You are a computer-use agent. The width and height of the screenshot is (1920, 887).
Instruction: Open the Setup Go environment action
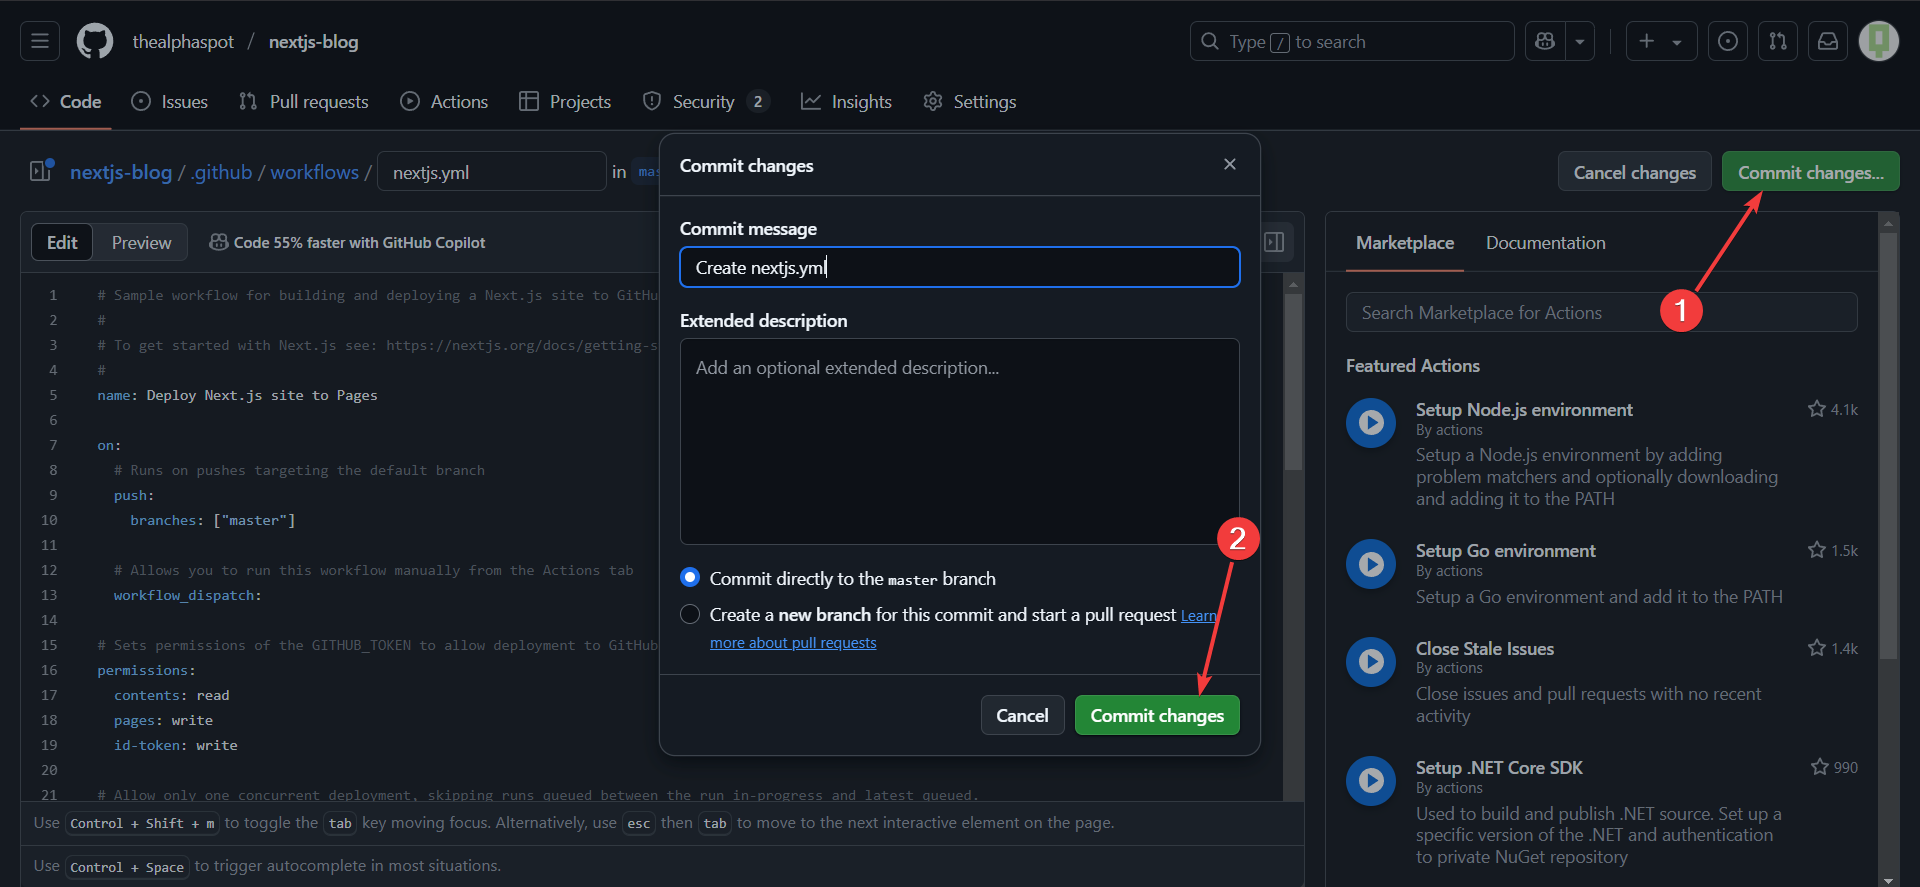coord(1505,550)
